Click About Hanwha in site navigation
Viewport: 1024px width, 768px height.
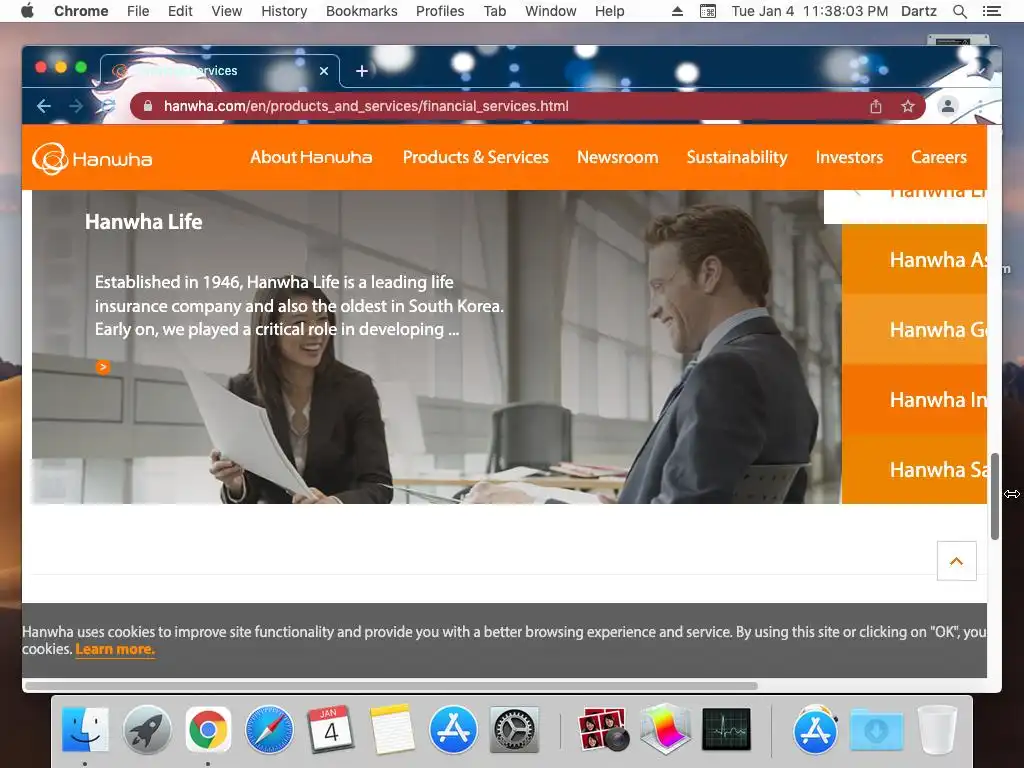tap(311, 157)
